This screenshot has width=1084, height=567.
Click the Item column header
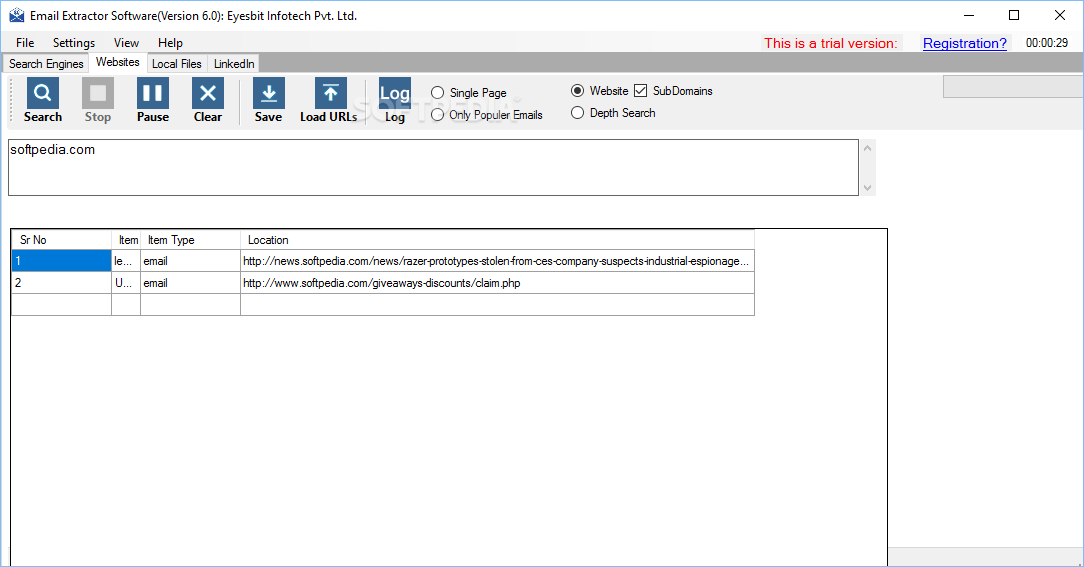coord(127,240)
